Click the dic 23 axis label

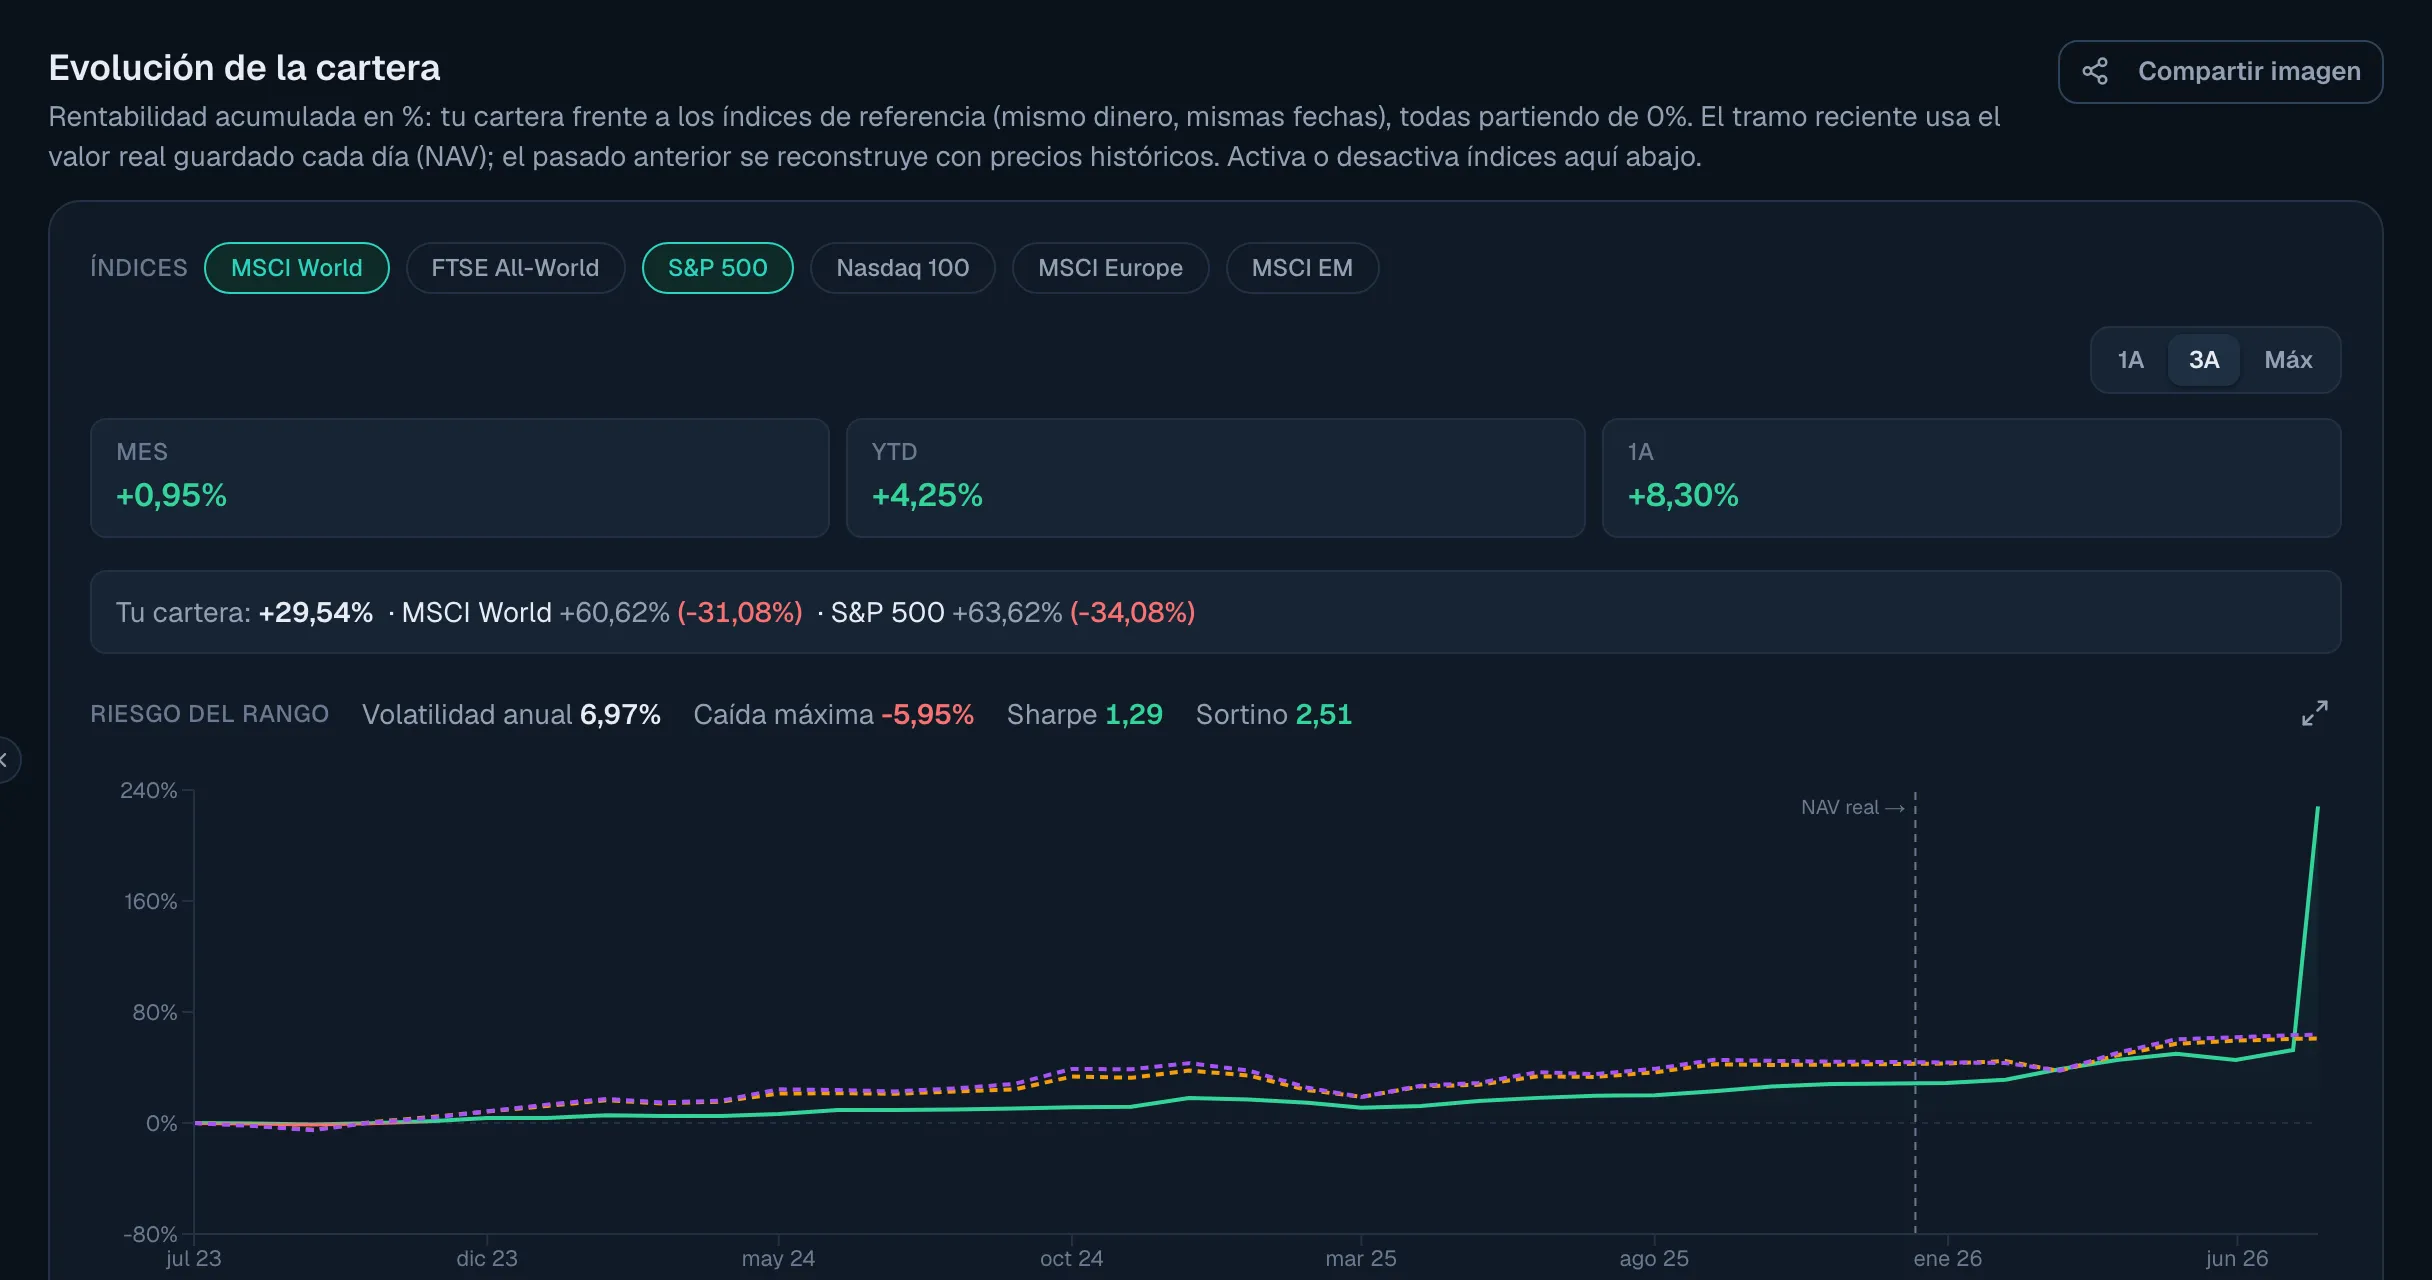point(487,1258)
